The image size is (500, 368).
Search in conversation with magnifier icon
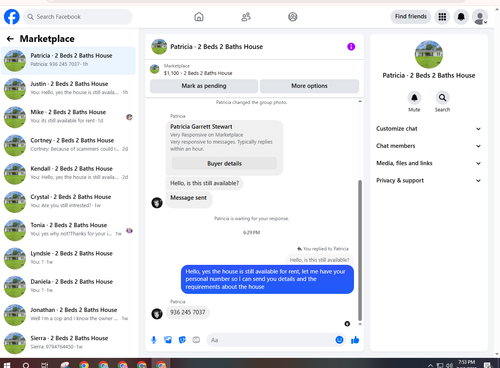tap(442, 98)
